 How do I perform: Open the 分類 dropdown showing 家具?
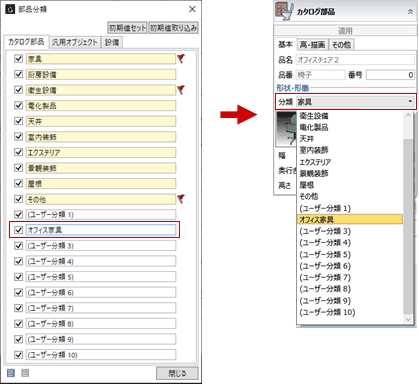(355, 102)
